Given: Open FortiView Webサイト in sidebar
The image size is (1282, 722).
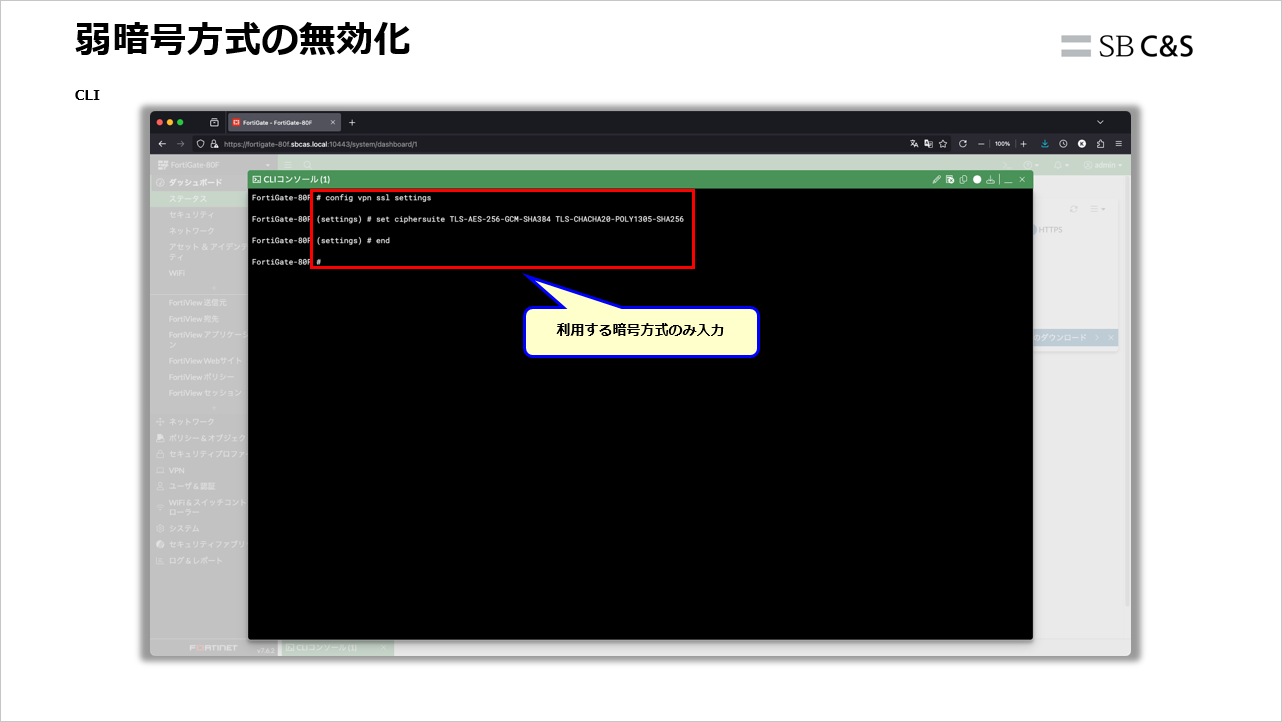Looking at the screenshot, I should click(199, 360).
